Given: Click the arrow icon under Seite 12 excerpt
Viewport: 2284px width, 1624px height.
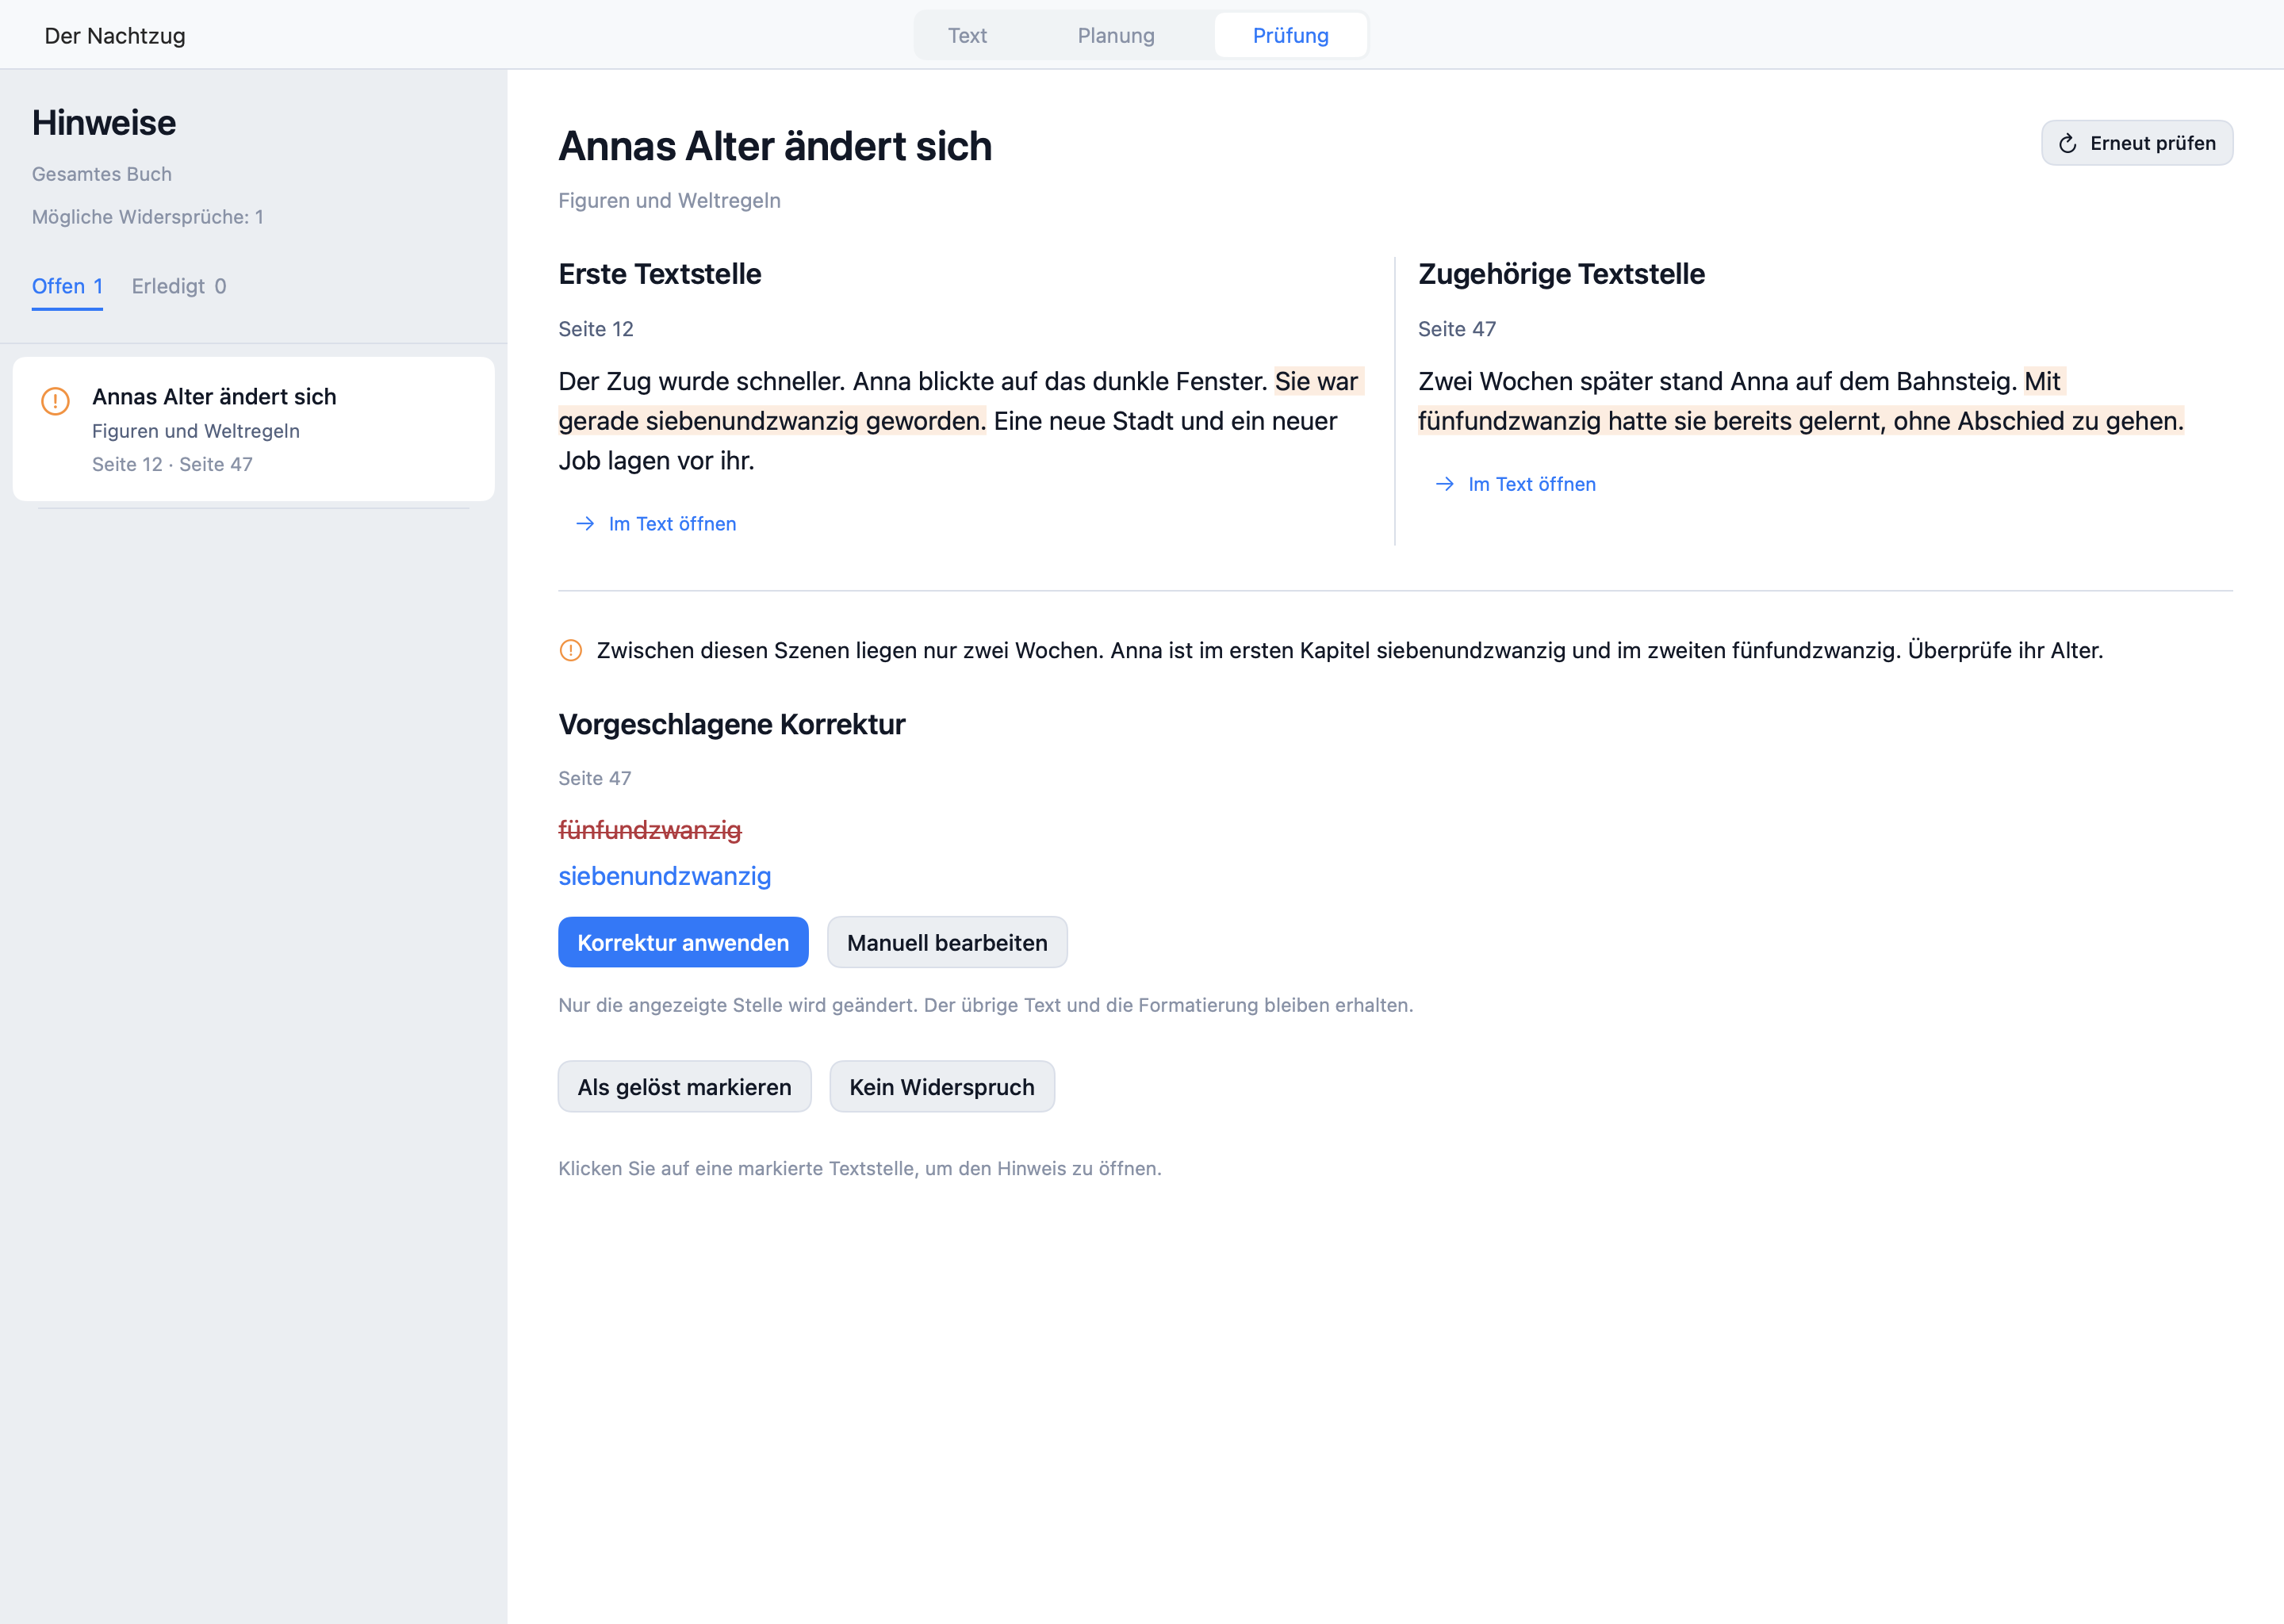Looking at the screenshot, I should click(x=585, y=524).
